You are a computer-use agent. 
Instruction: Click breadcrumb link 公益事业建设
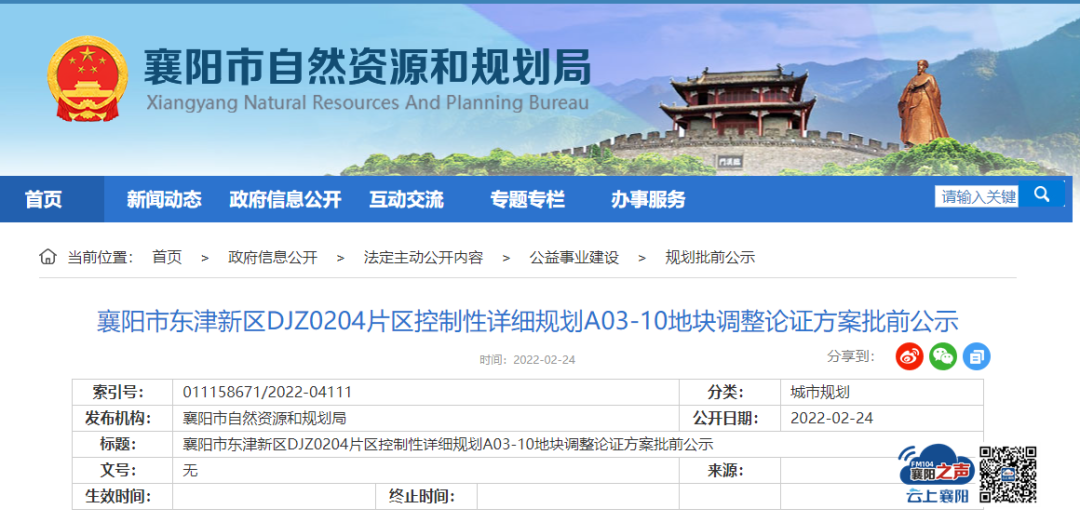(x=574, y=258)
